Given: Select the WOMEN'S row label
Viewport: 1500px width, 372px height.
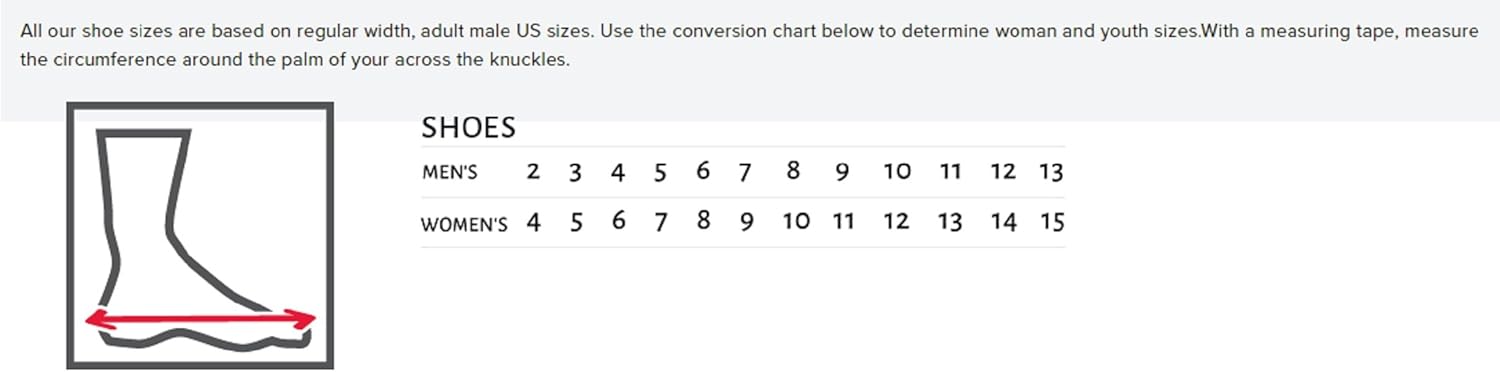Looking at the screenshot, I should [464, 224].
